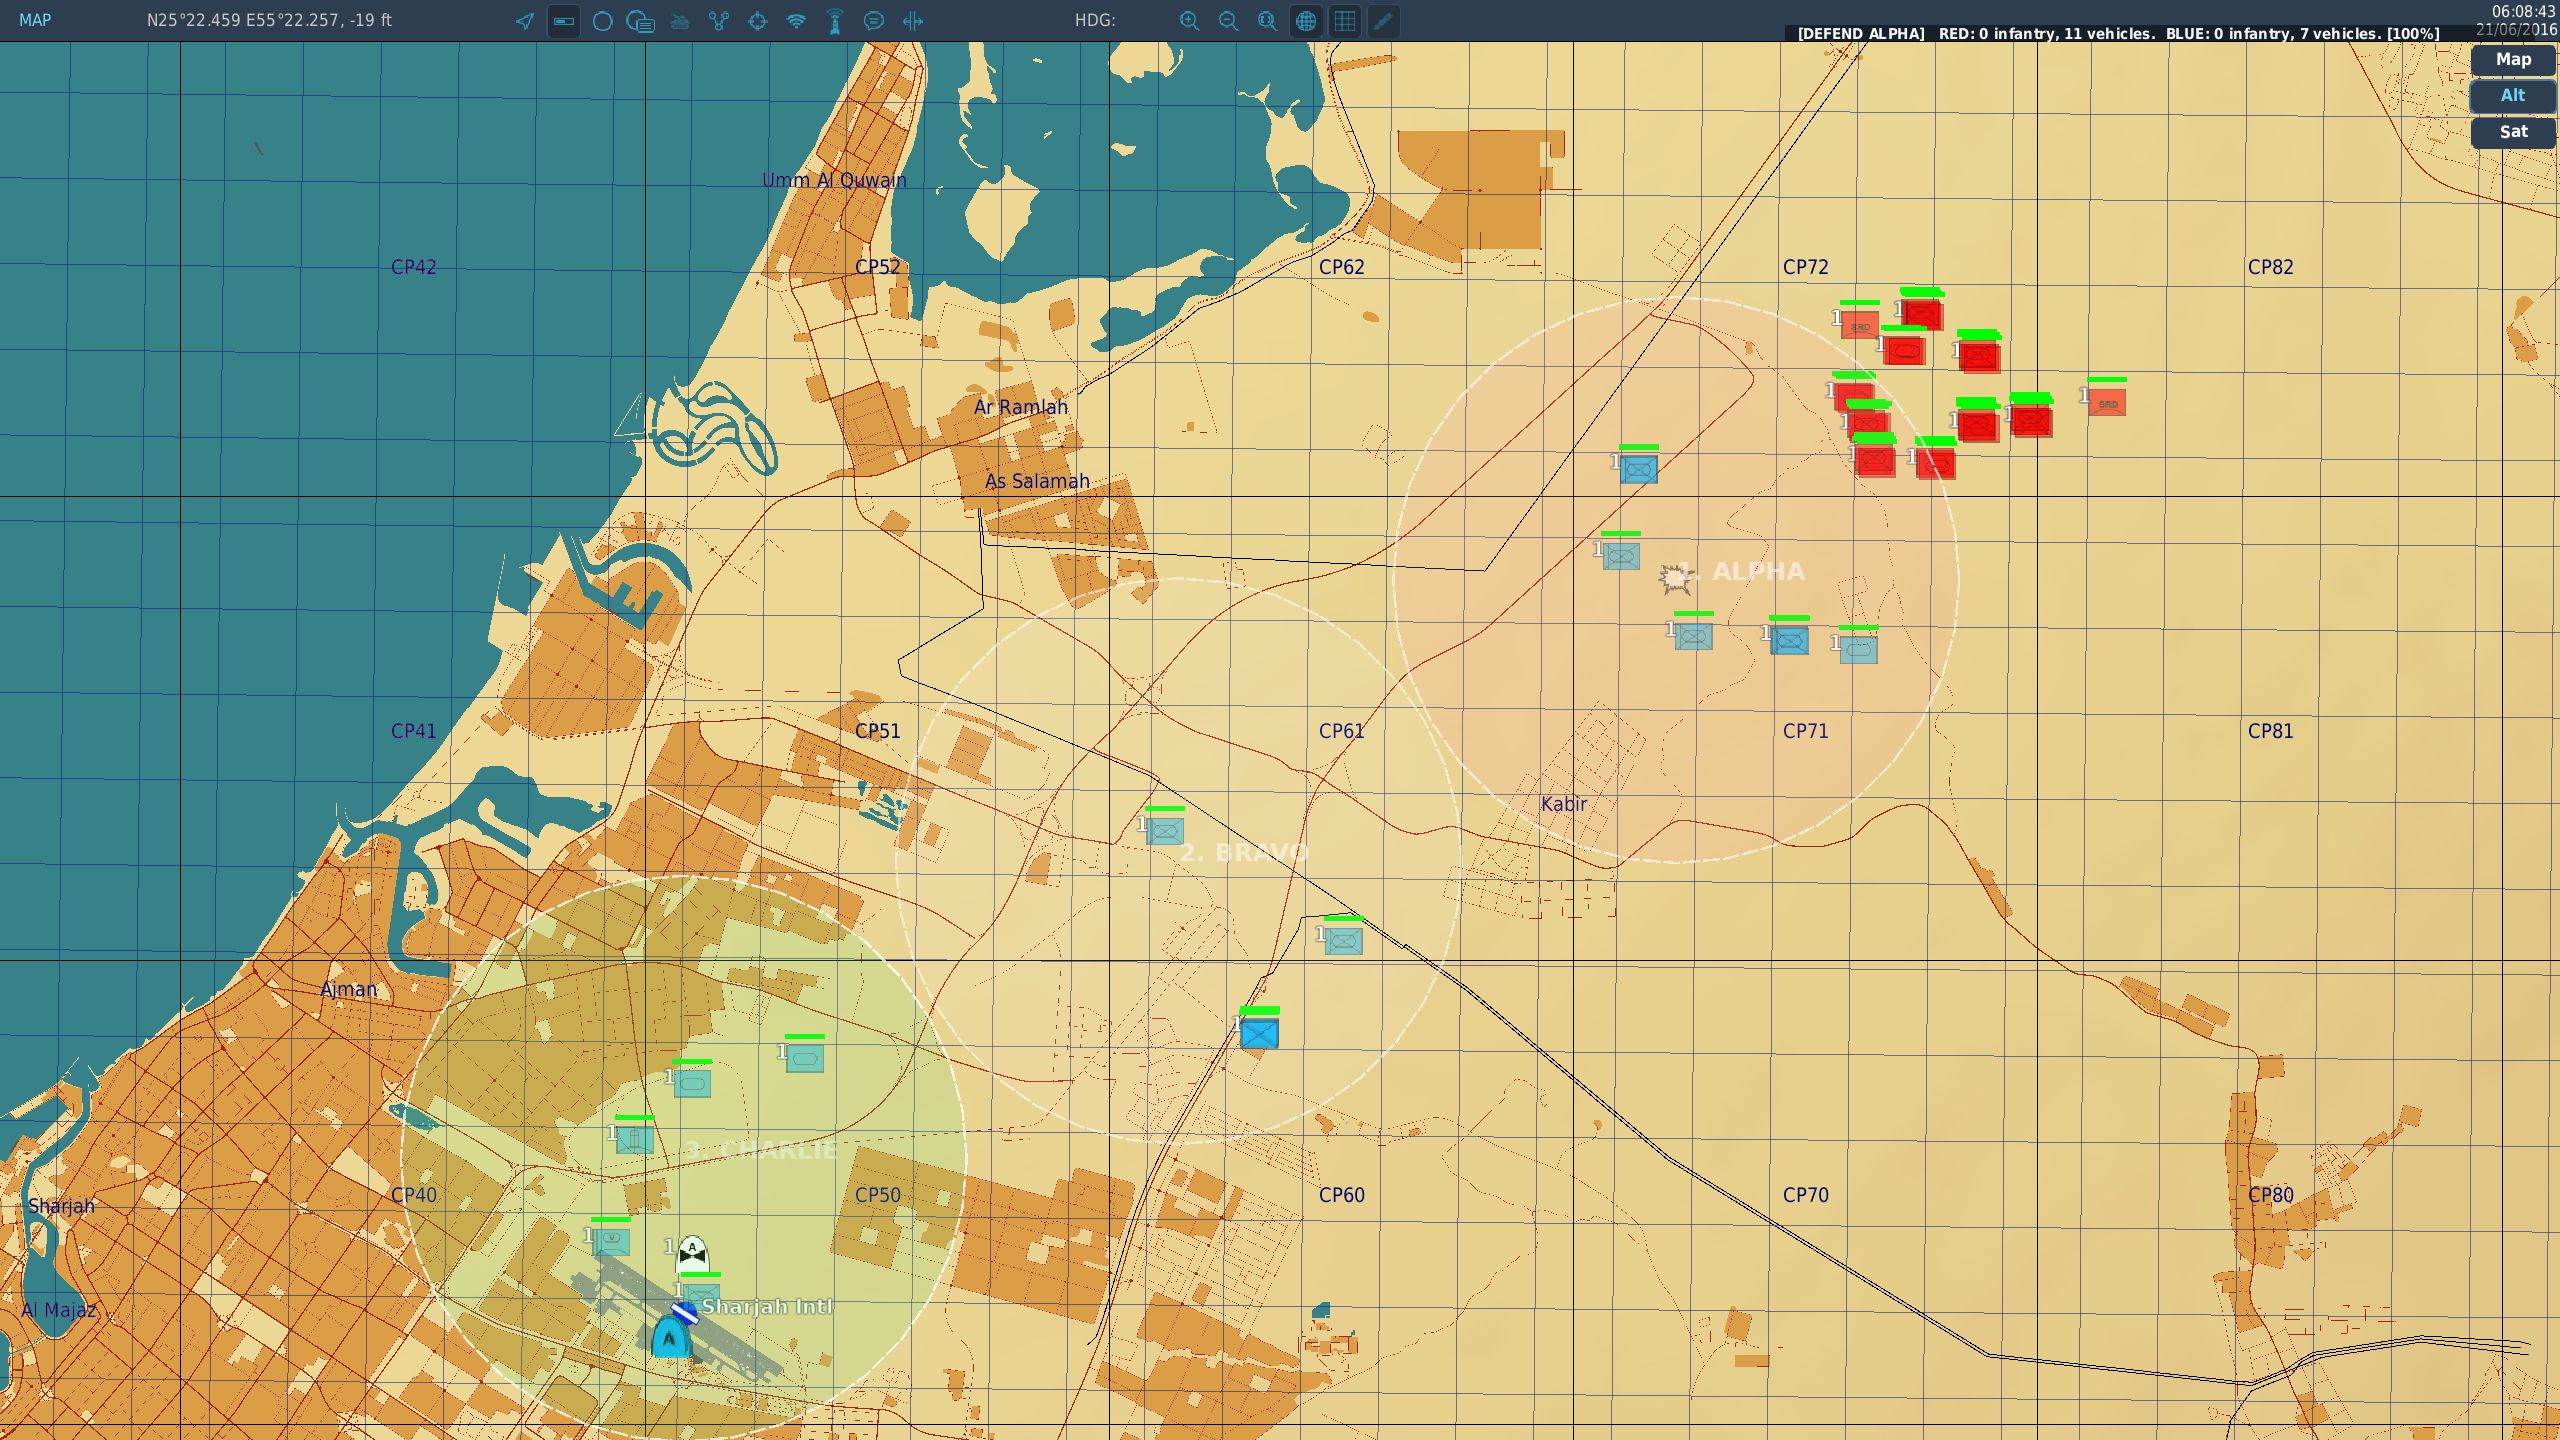The width and height of the screenshot is (2560, 1440).
Task: Select the solid blue unit near BRAVO
Action: point(1259,1033)
